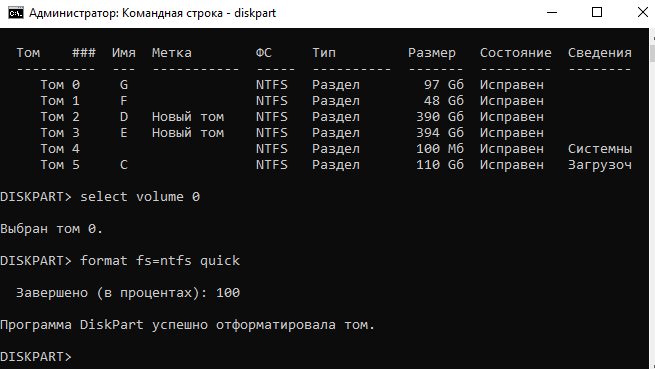This screenshot has width=655, height=369.
Task: Click the 'Тип' column header
Action: pyautogui.click(x=324, y=53)
